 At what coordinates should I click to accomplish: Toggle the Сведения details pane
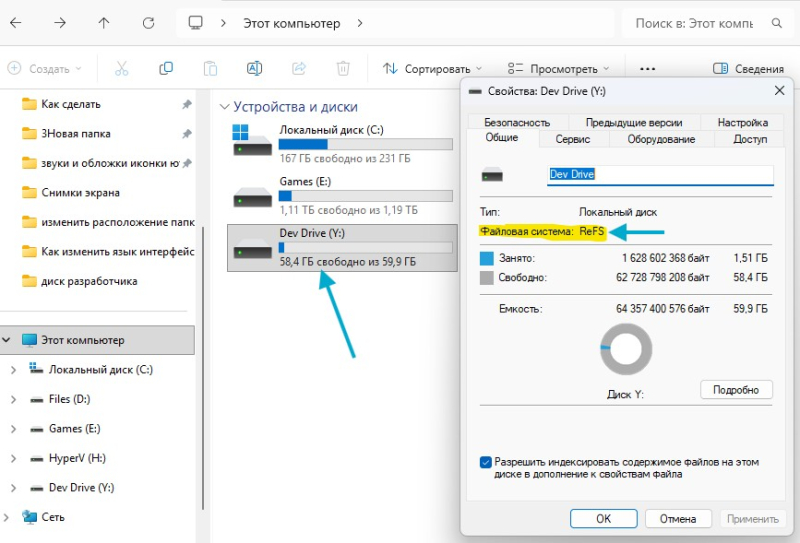tap(748, 68)
